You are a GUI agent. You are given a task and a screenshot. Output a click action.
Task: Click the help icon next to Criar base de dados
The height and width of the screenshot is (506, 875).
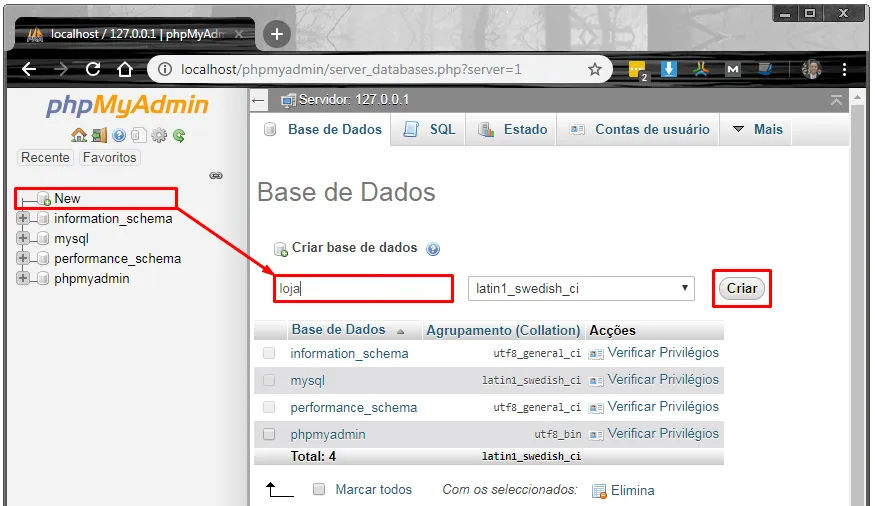click(x=433, y=249)
